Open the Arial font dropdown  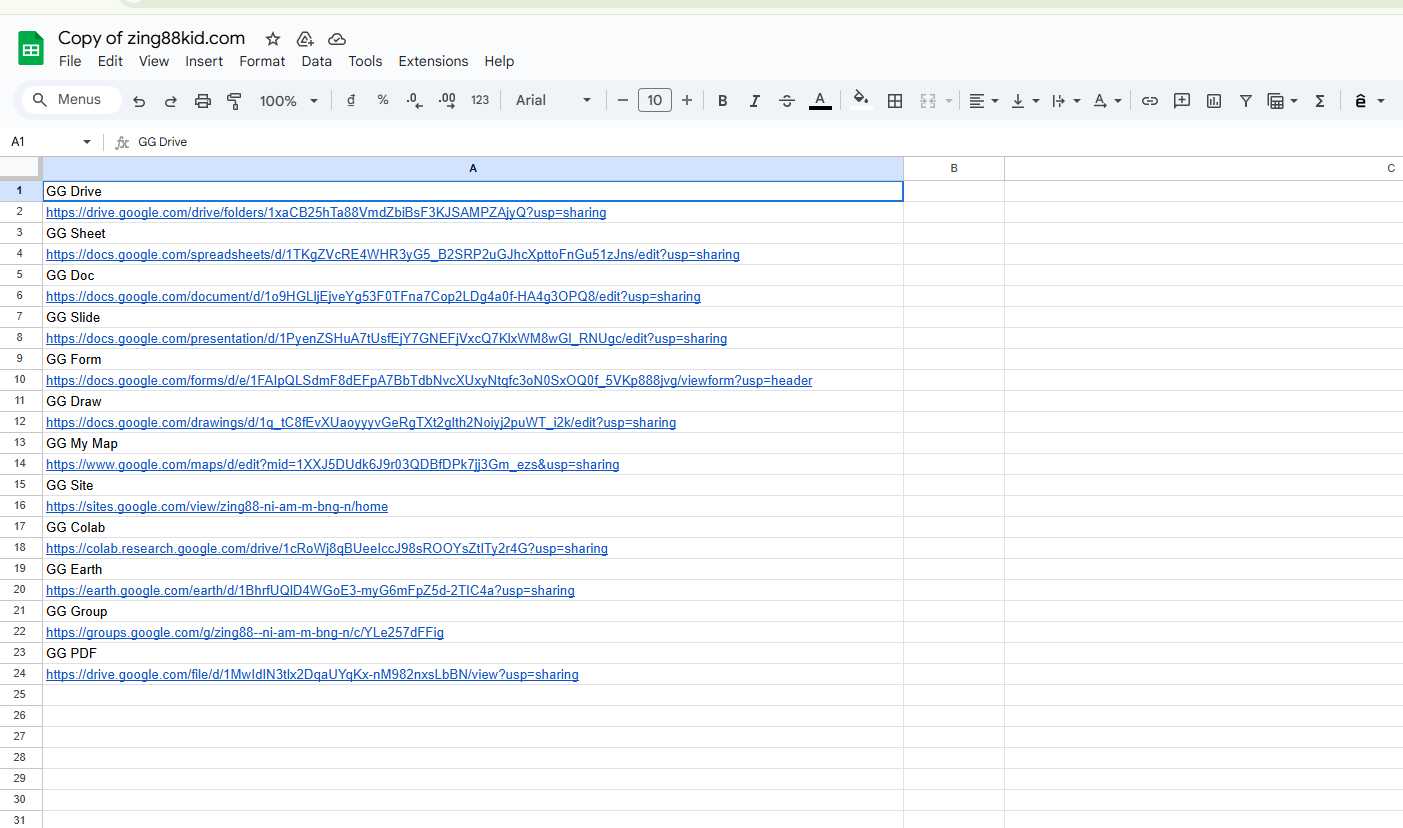pos(553,100)
